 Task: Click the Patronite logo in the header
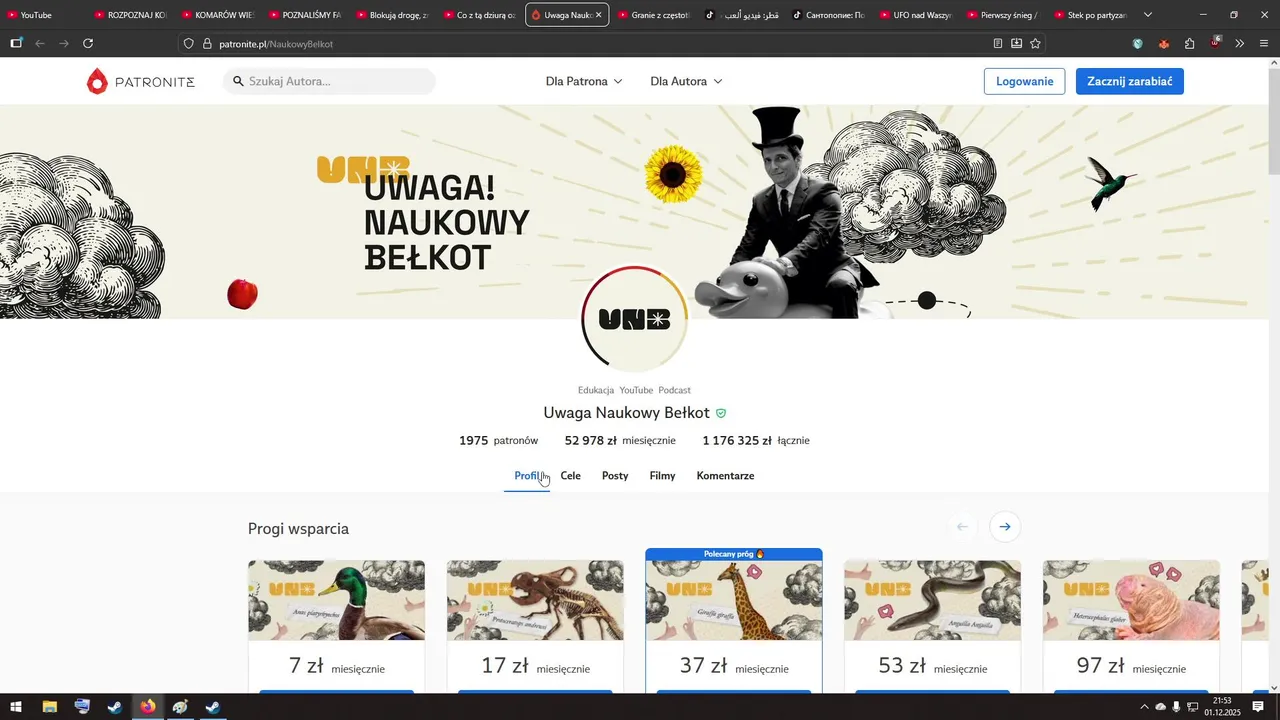pyautogui.click(x=141, y=82)
